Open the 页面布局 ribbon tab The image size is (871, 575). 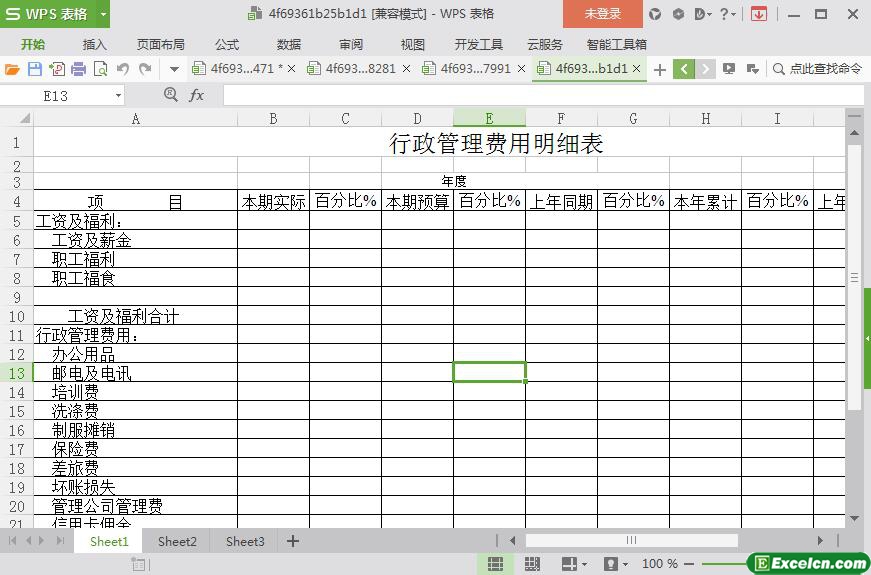[161, 44]
